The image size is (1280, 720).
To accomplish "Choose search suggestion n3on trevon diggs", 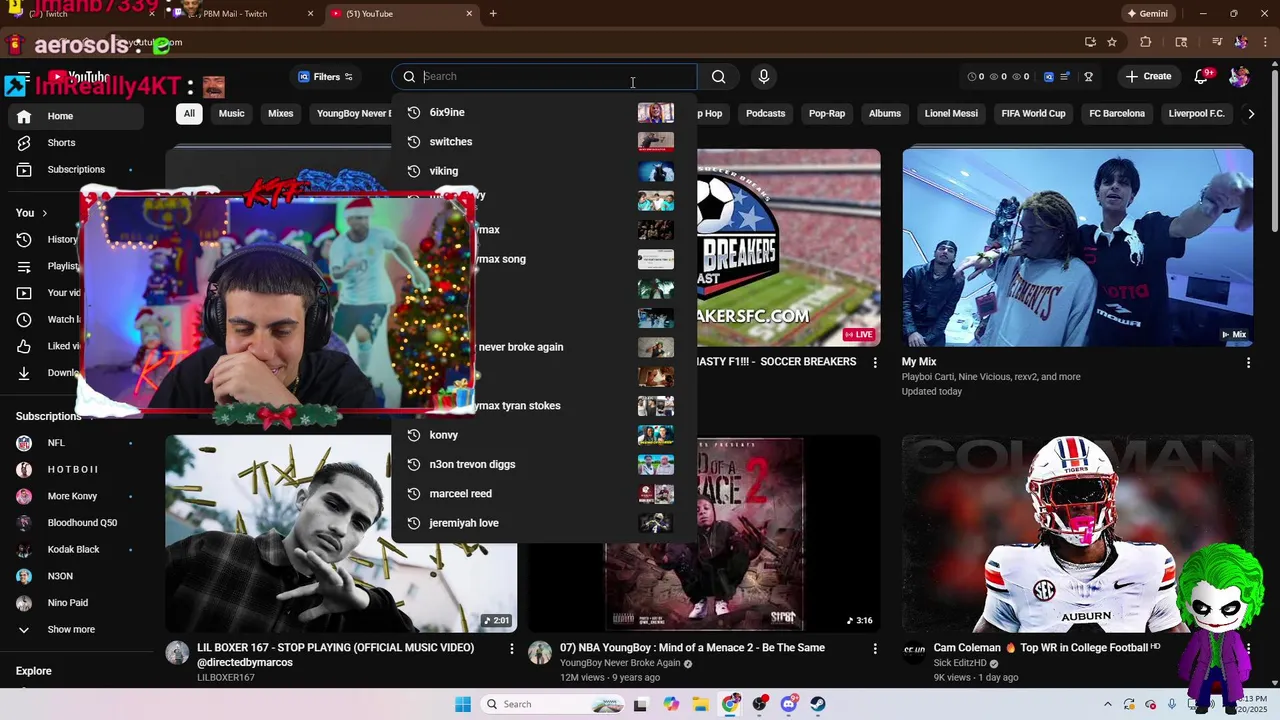I will point(544,464).
